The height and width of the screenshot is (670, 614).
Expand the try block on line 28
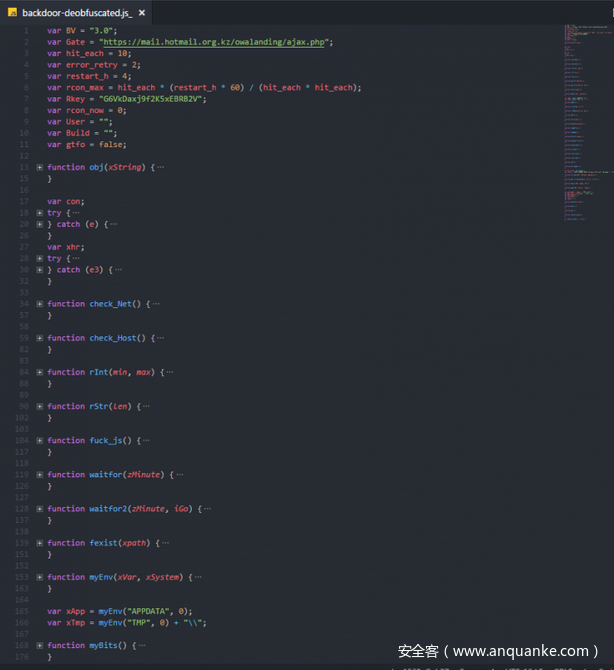coord(39,259)
